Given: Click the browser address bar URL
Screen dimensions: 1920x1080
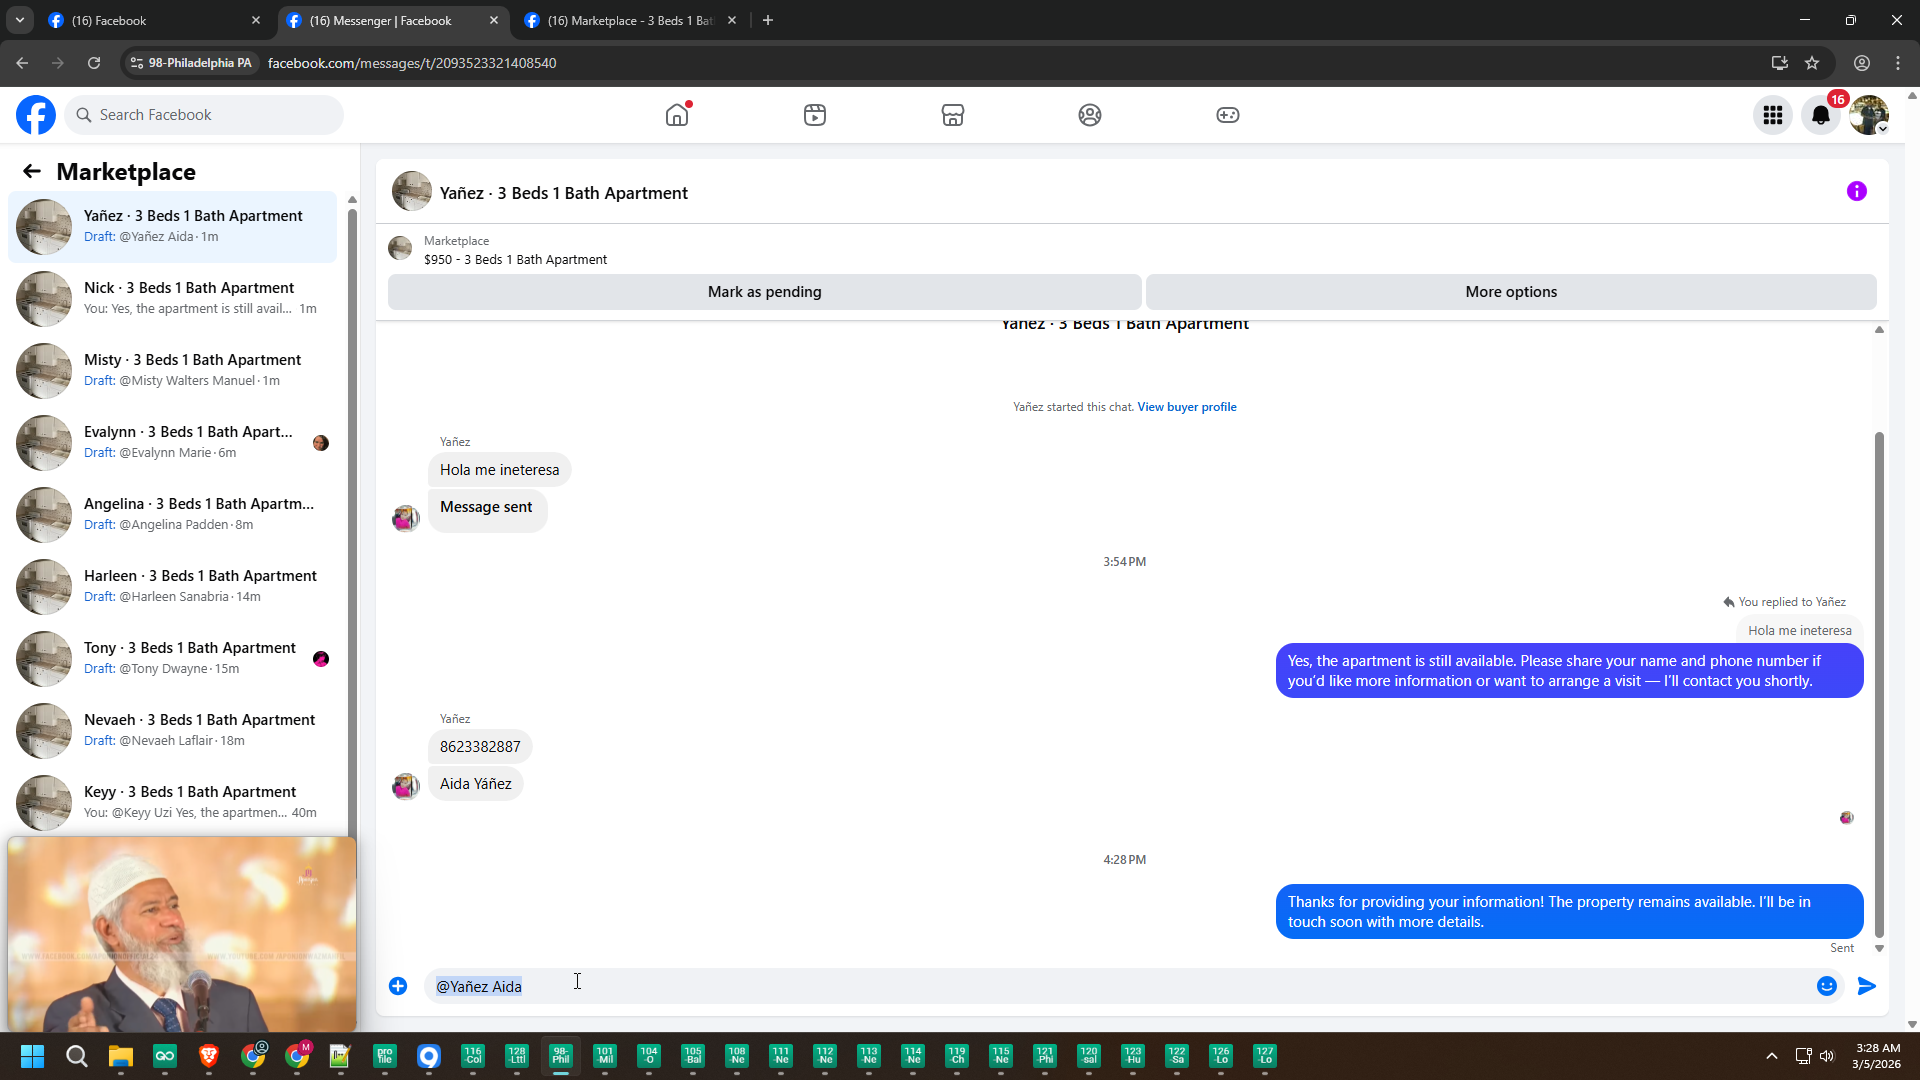Looking at the screenshot, I should coord(412,63).
